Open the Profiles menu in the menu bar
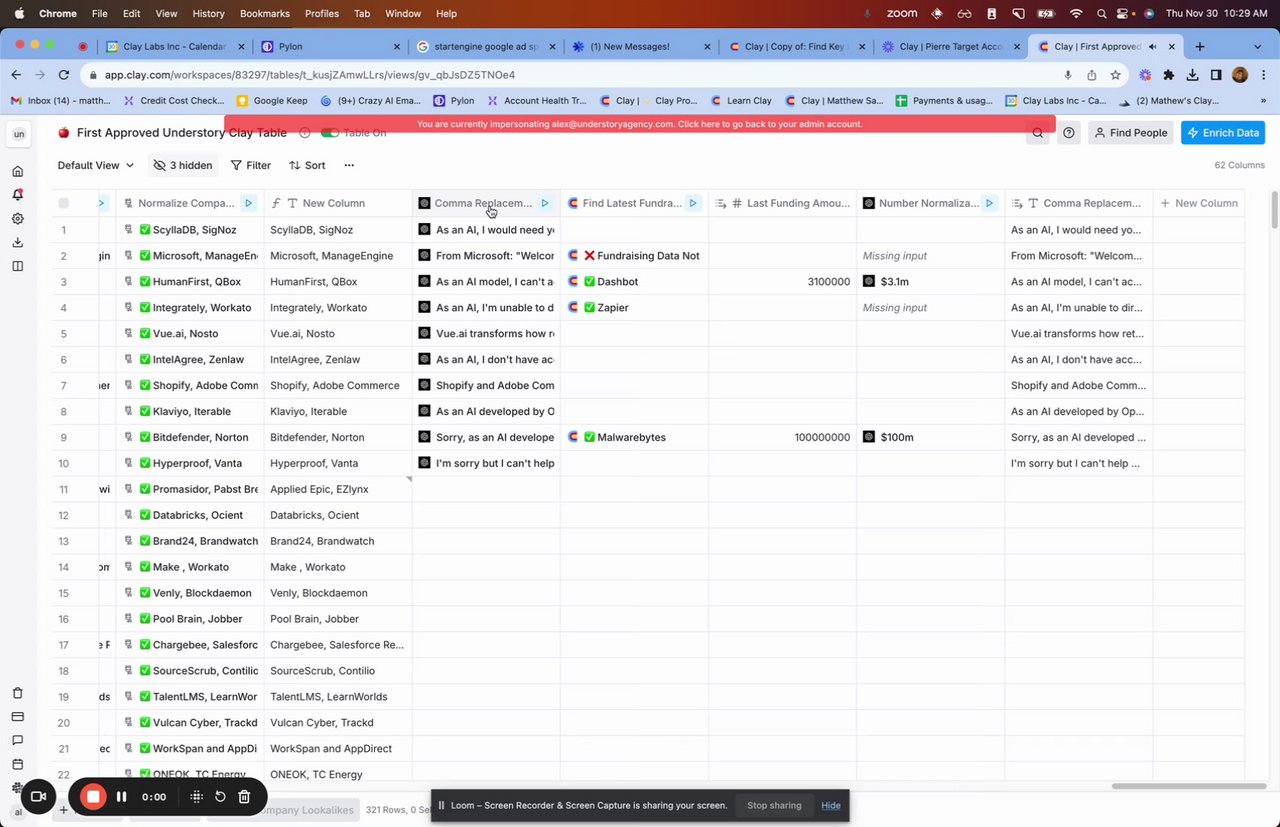This screenshot has height=827, width=1280. pyautogui.click(x=322, y=13)
